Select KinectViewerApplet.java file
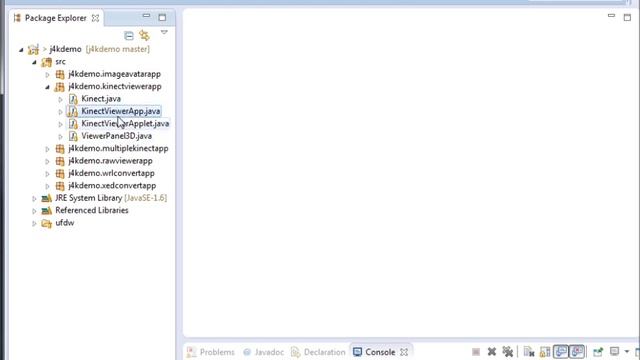 click(125, 123)
